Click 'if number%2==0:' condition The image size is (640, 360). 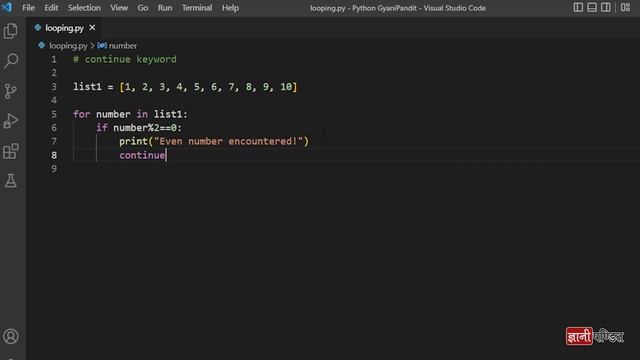point(139,128)
